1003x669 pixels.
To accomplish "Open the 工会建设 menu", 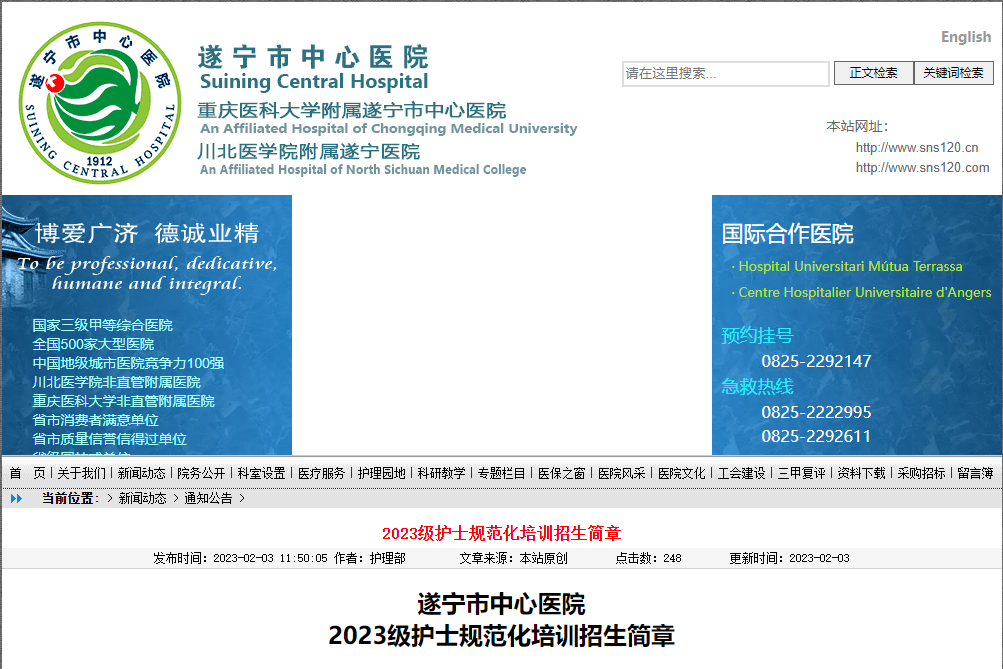I will [x=742, y=473].
